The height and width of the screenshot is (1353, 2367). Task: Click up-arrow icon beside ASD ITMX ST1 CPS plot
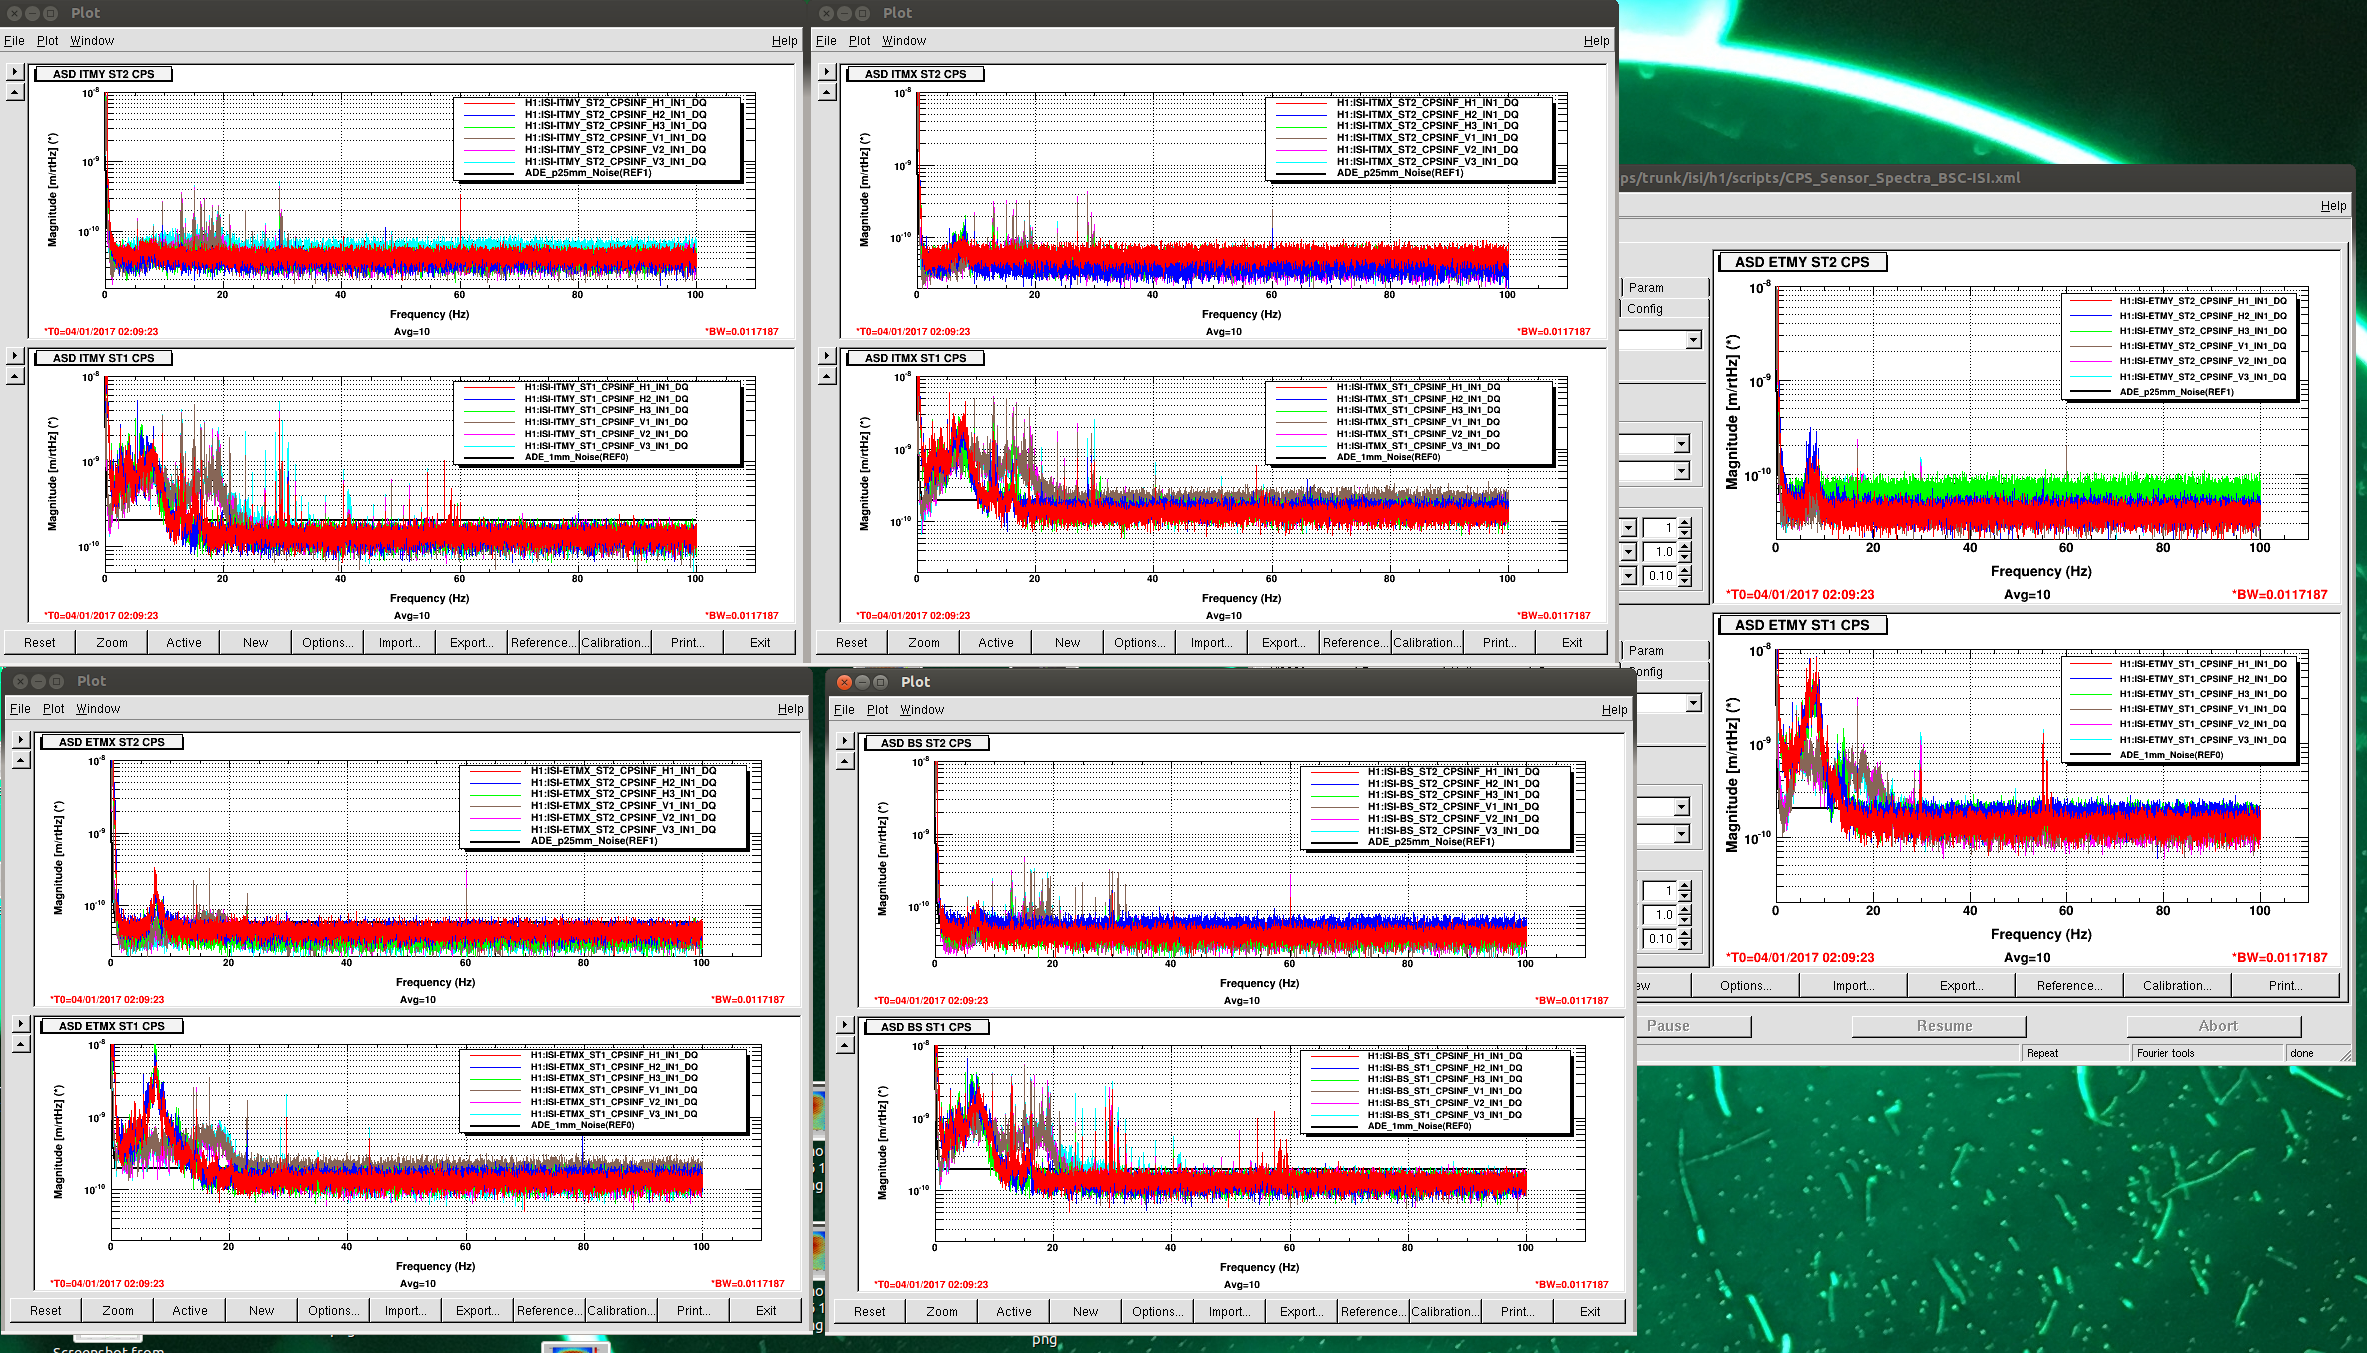(826, 377)
